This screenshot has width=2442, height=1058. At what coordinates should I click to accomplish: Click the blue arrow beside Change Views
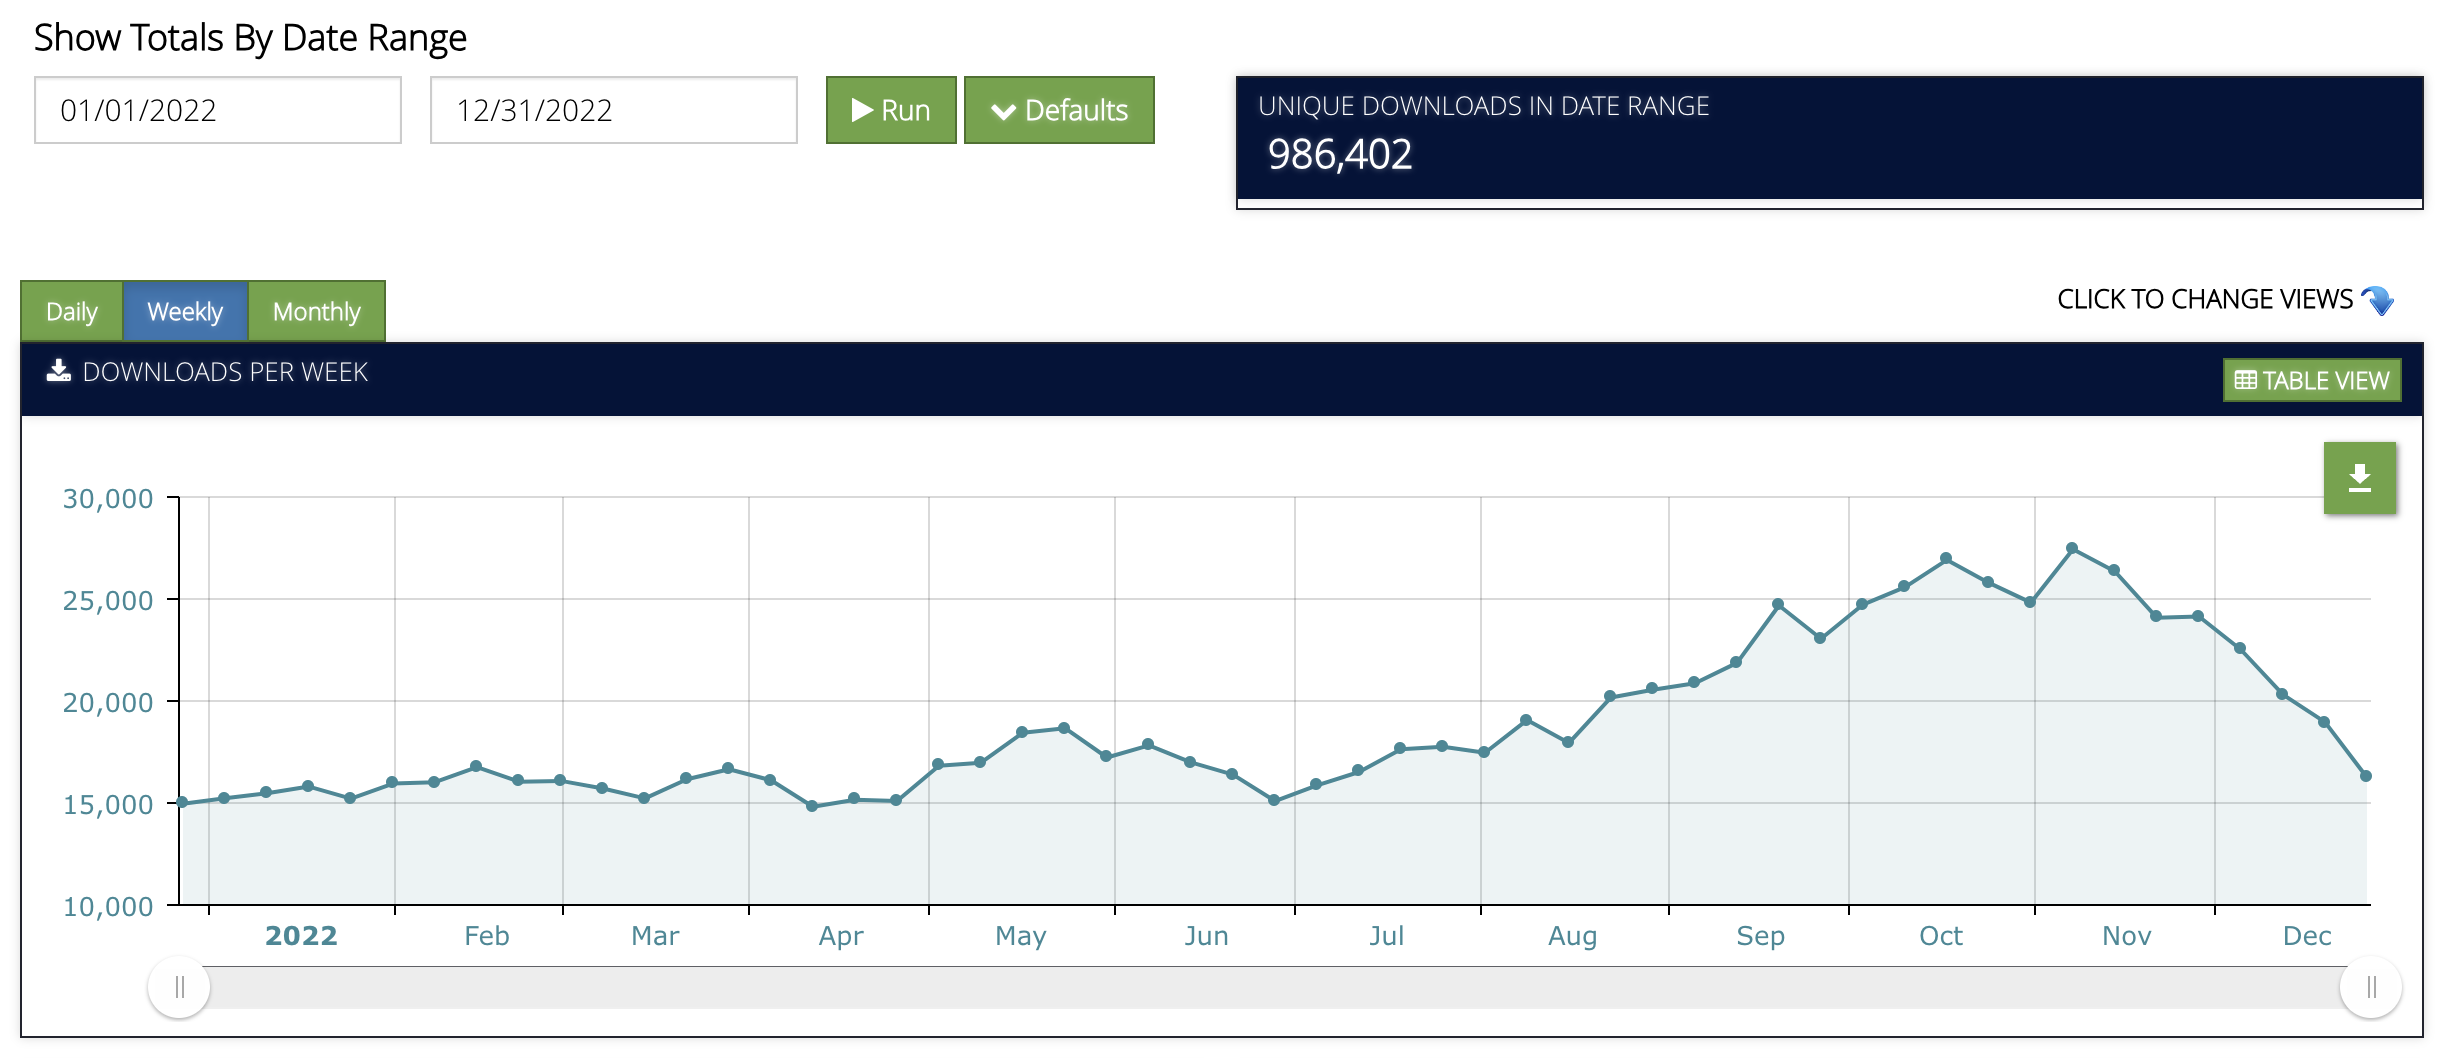pos(2378,300)
